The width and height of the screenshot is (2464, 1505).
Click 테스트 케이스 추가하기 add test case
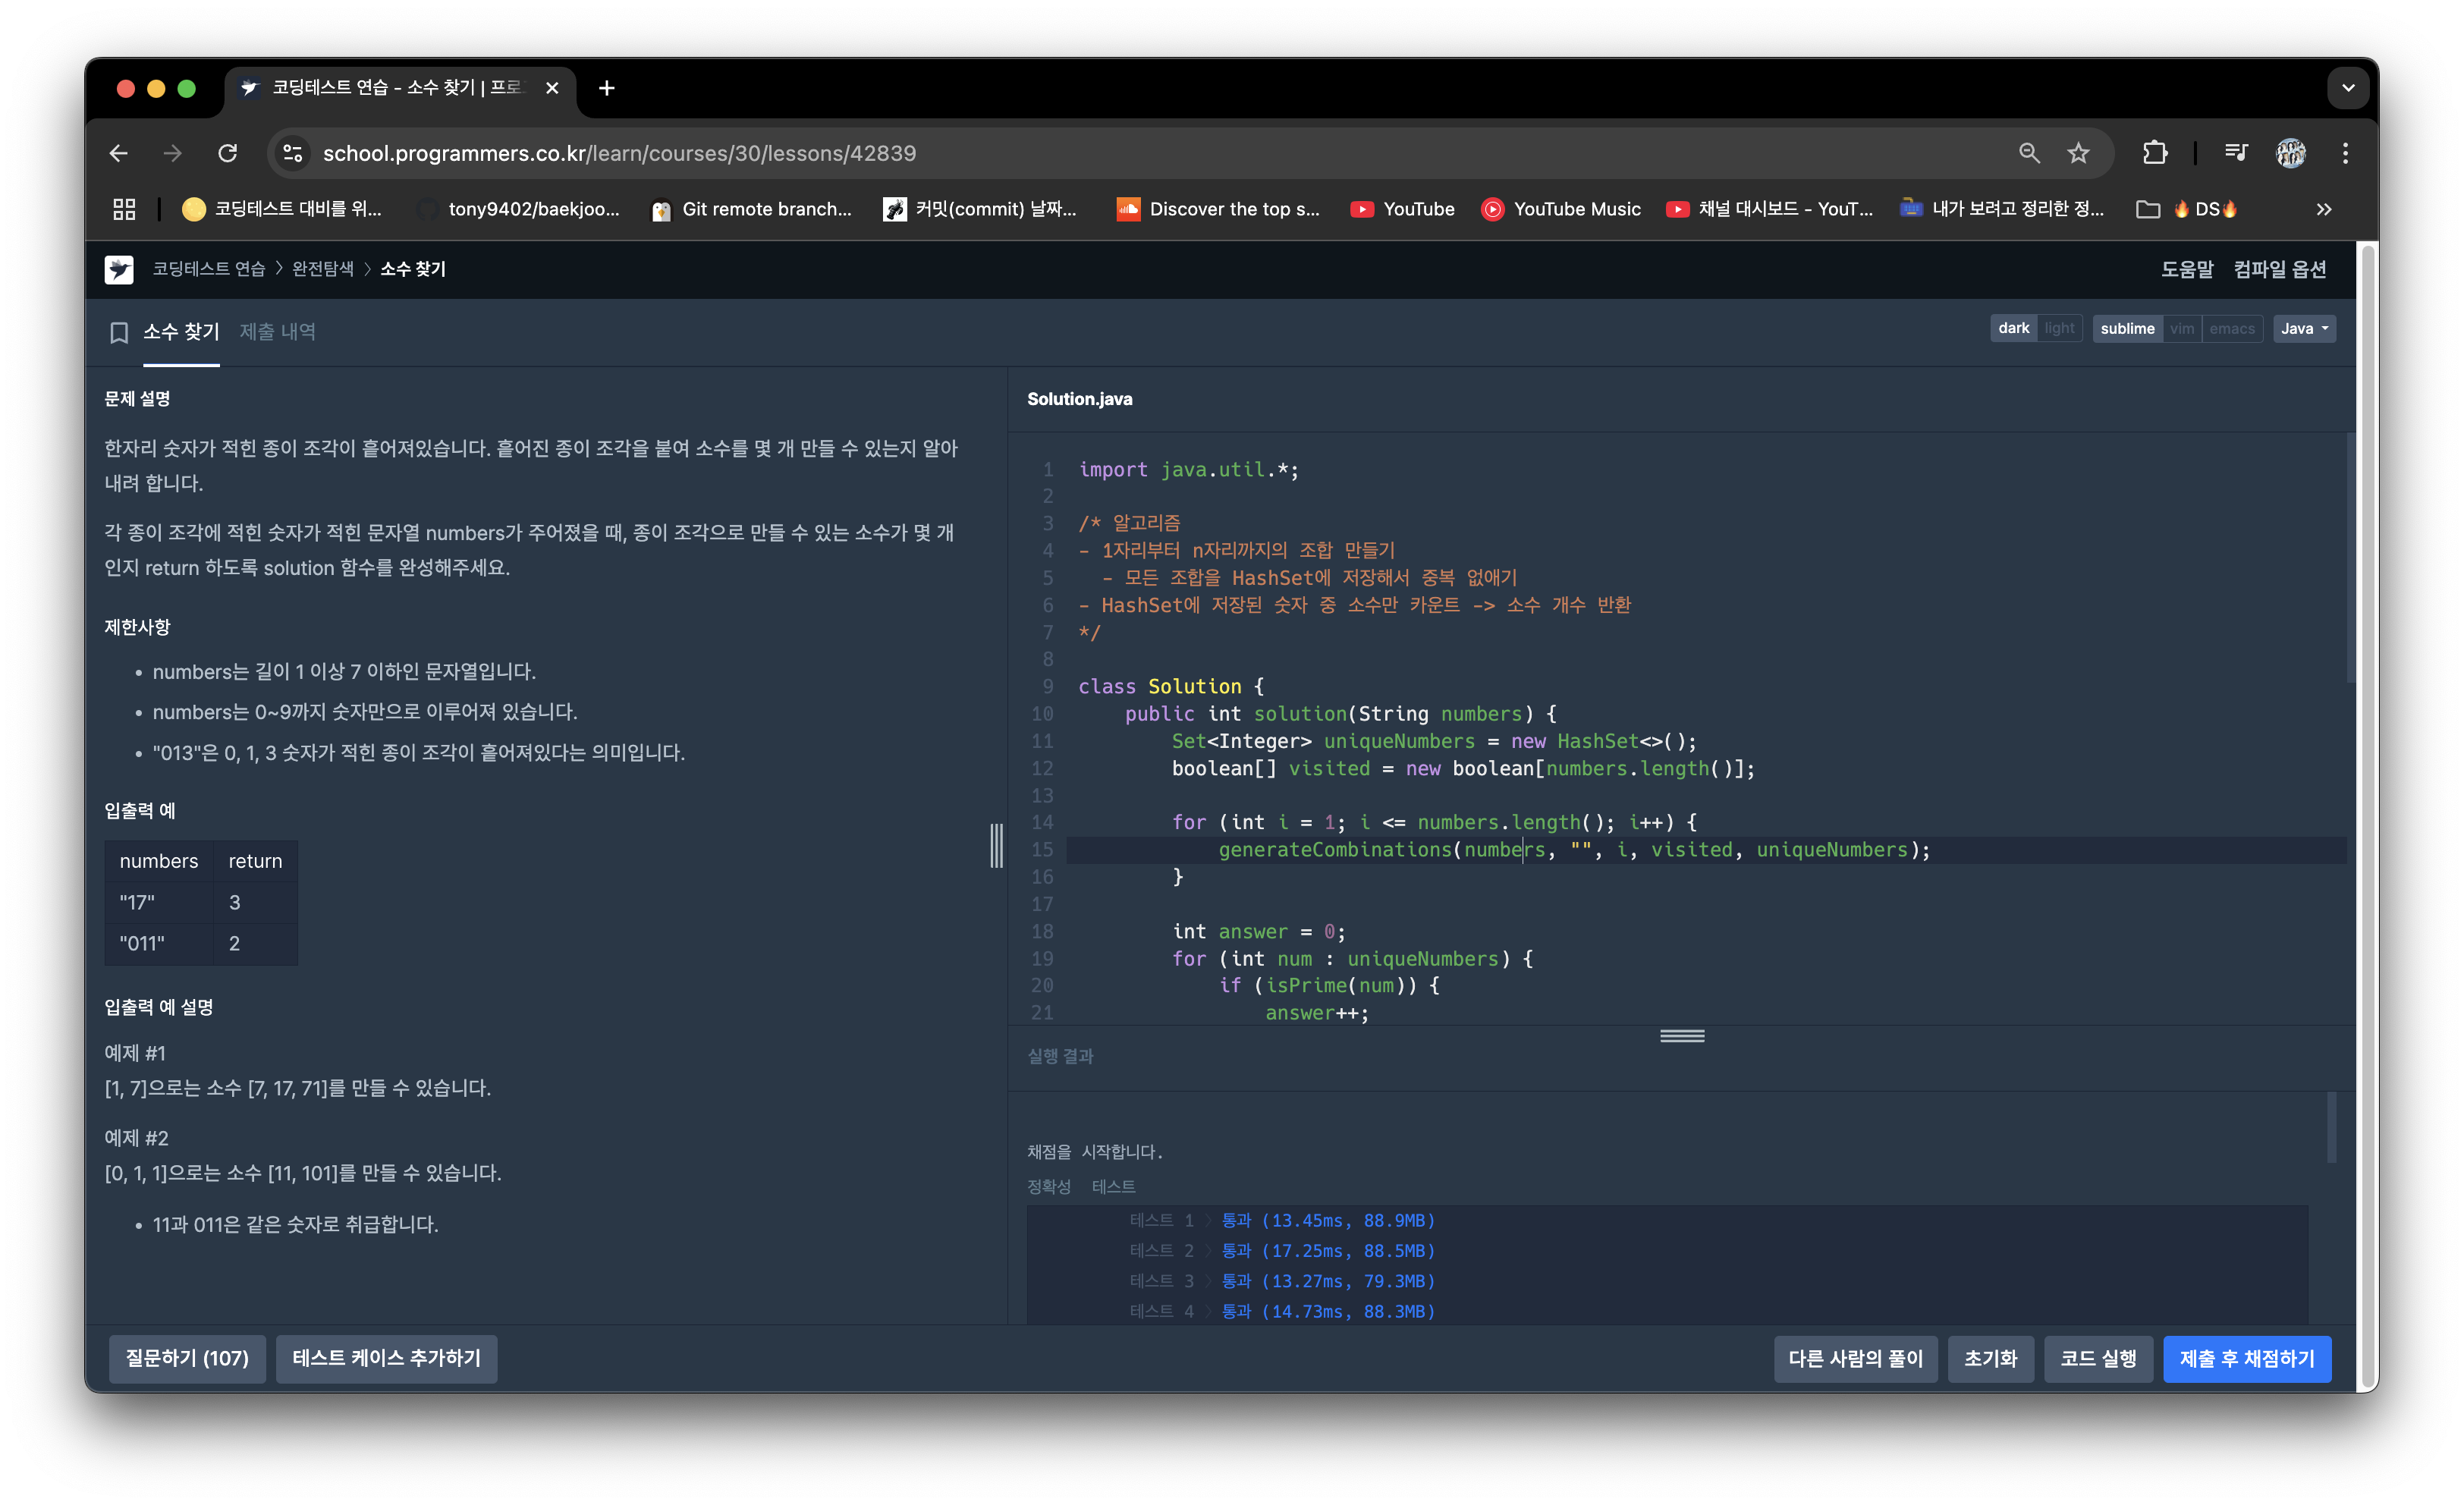[385, 1357]
